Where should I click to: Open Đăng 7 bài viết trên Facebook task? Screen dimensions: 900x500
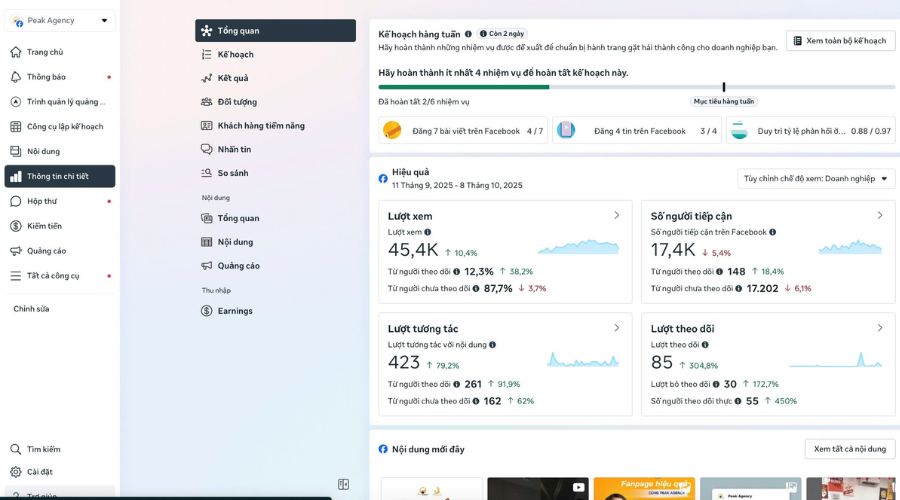click(463, 131)
